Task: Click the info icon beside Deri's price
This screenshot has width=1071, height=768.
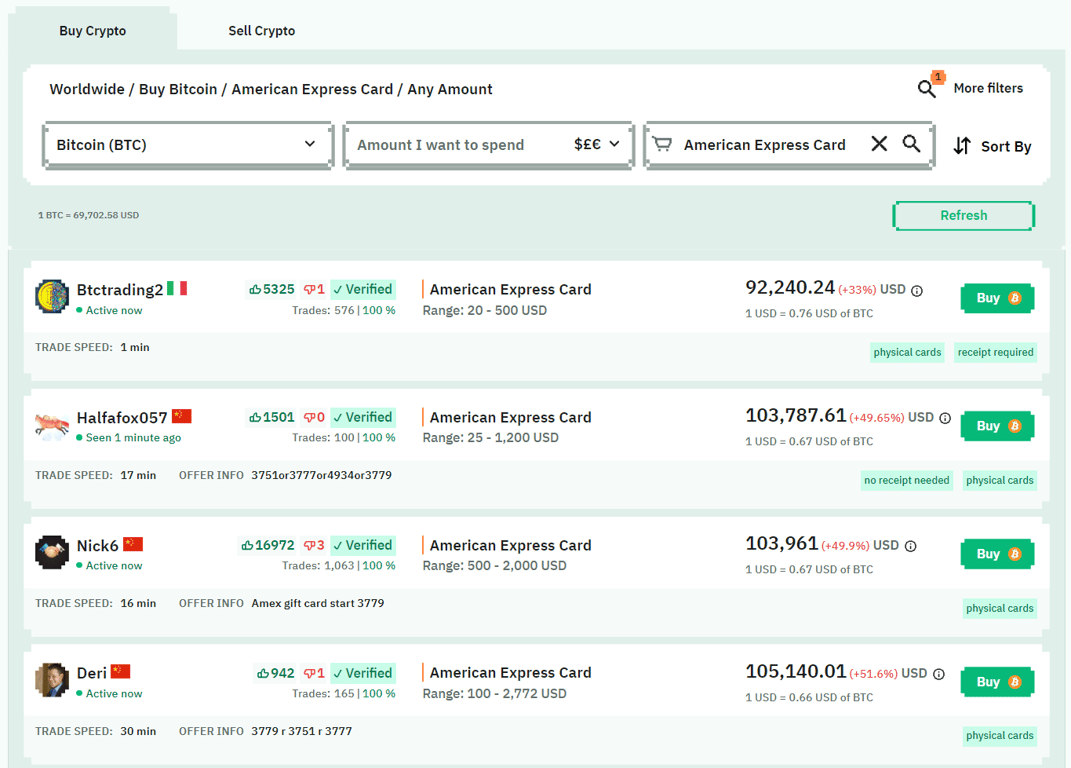Action: 938,673
